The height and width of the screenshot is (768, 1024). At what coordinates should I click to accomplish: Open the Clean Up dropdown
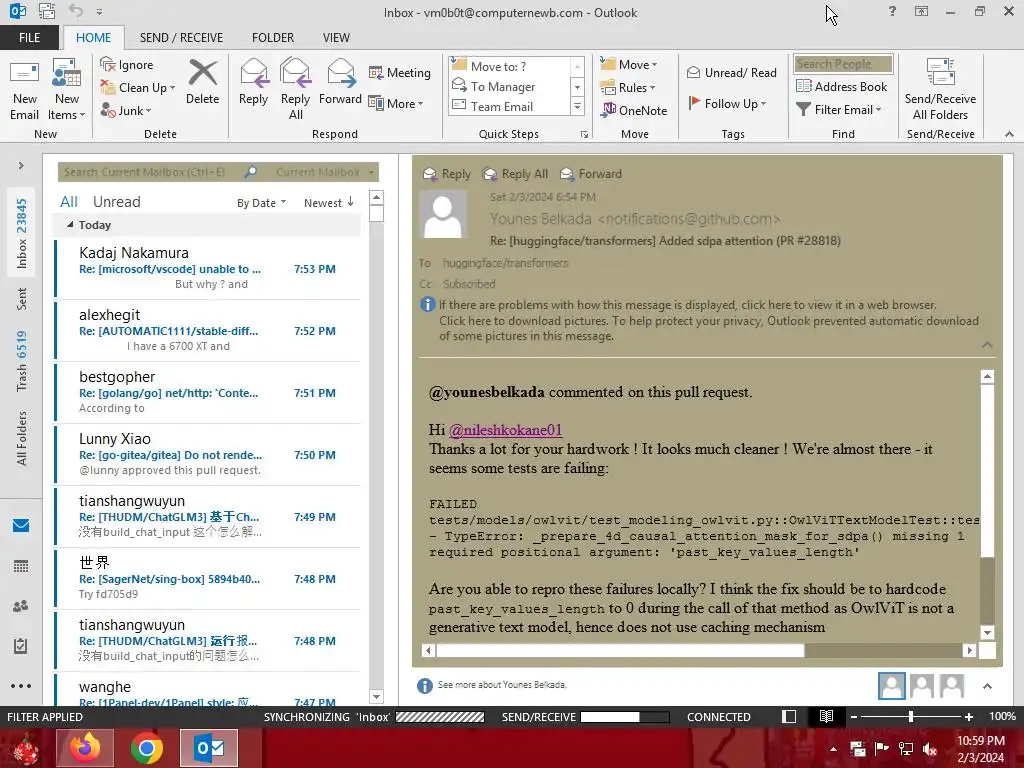[138, 88]
